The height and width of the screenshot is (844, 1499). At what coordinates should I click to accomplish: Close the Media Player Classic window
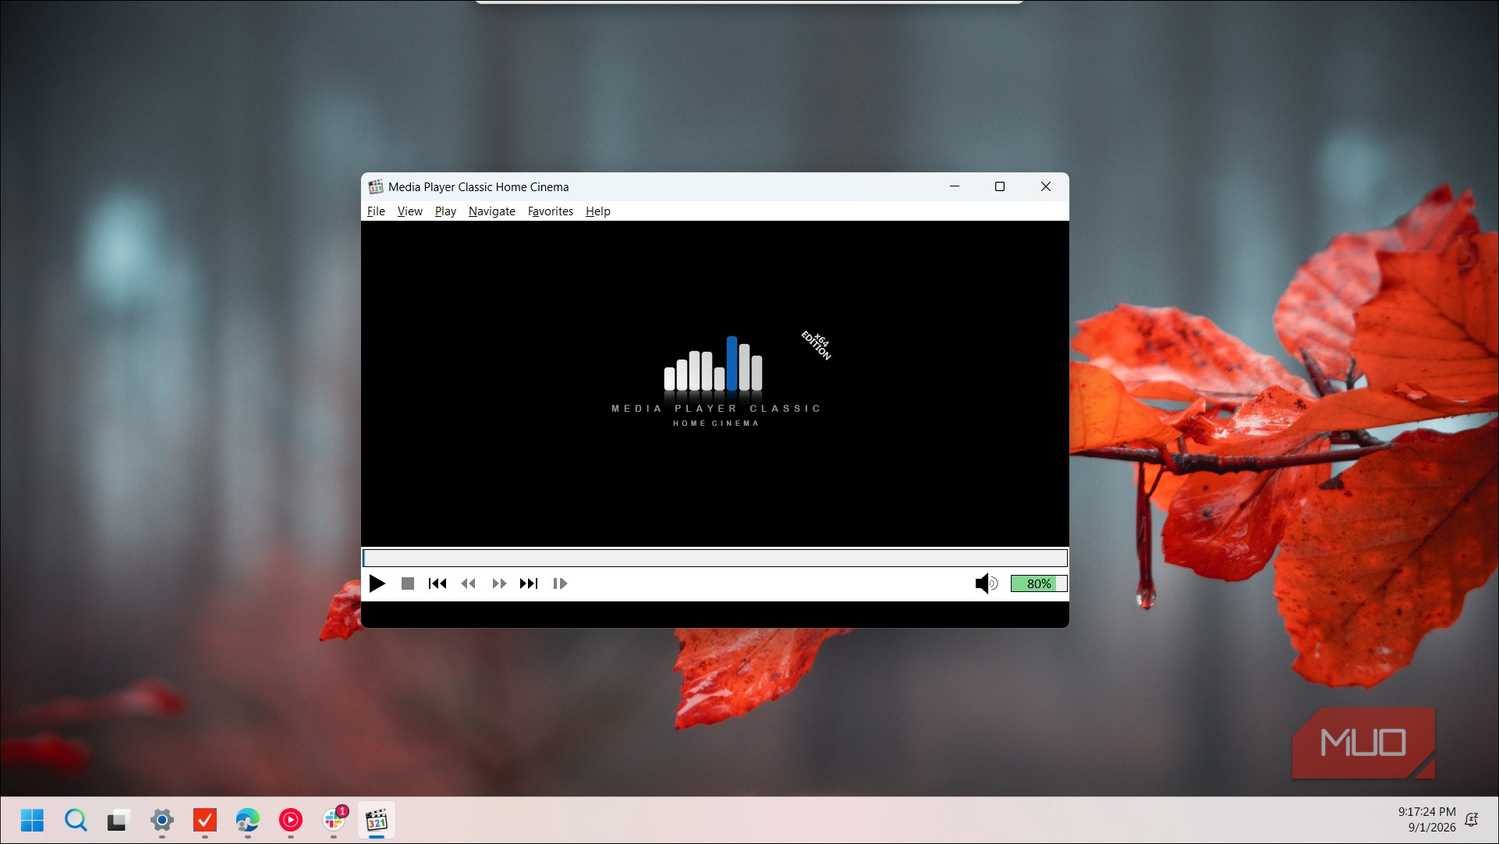1046,186
